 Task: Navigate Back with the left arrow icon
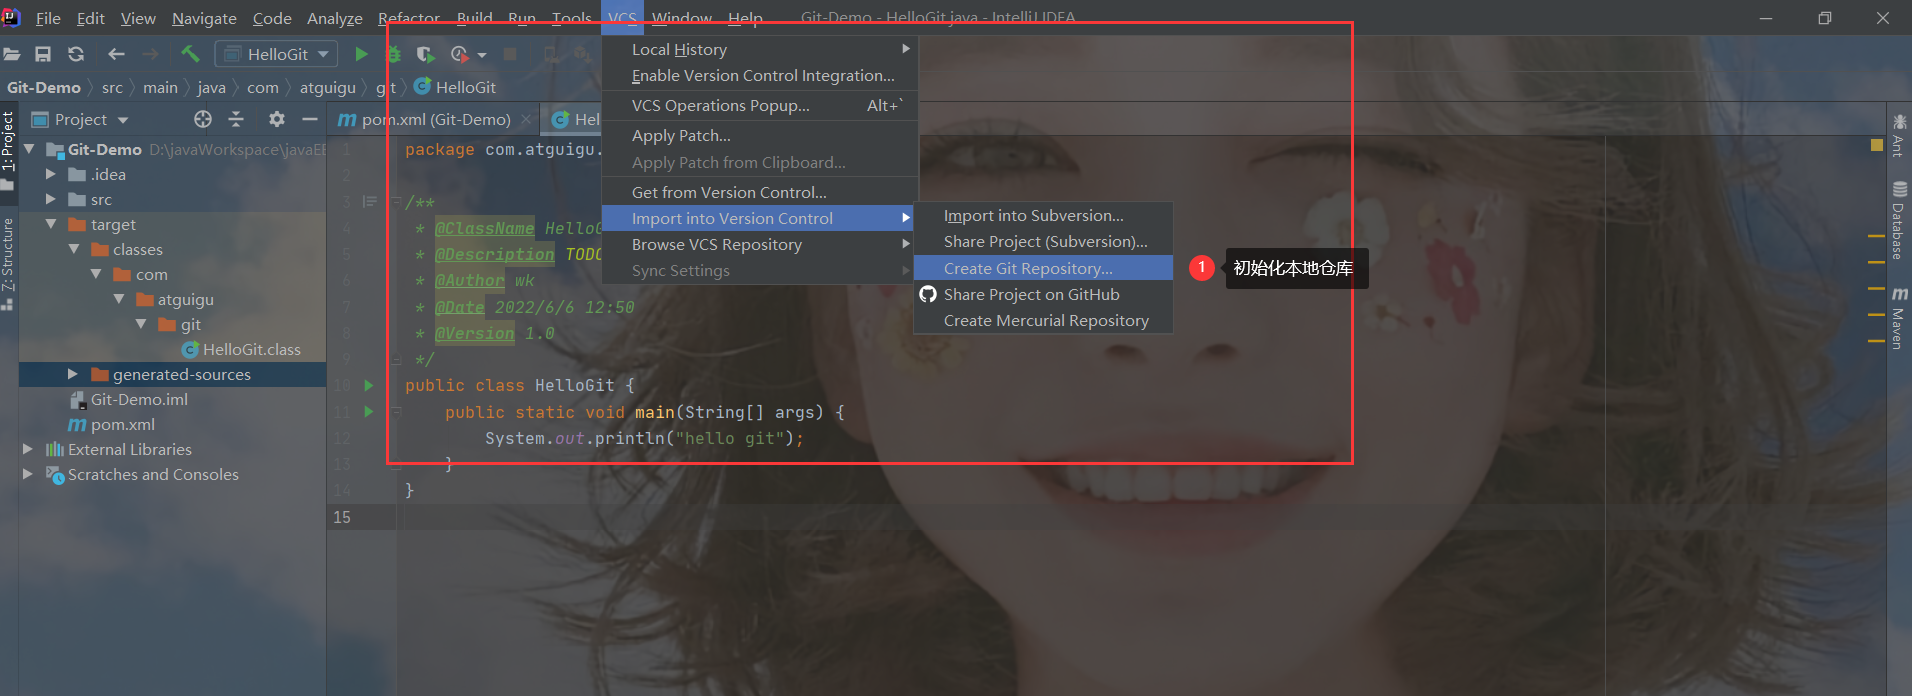(x=116, y=54)
